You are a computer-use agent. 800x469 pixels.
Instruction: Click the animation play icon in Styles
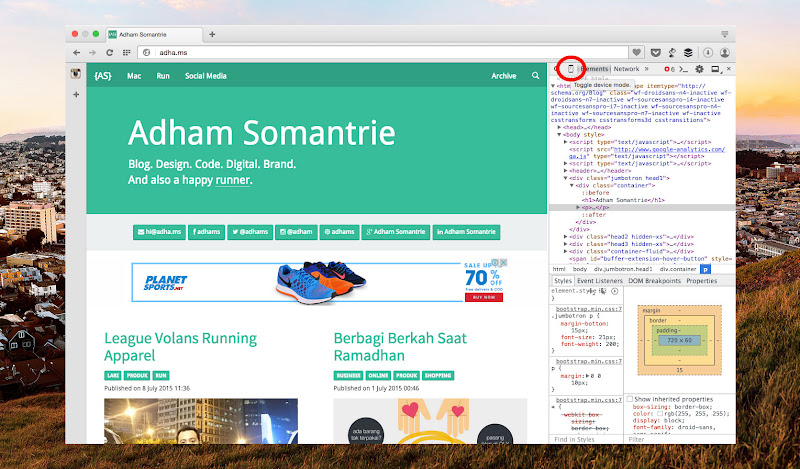[615, 291]
